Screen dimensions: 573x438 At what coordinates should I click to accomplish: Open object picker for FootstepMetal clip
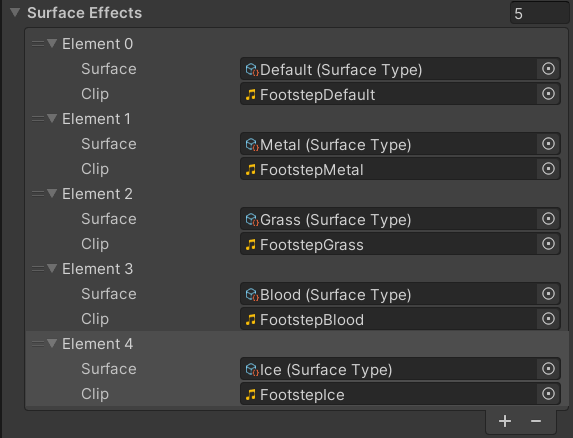point(548,169)
